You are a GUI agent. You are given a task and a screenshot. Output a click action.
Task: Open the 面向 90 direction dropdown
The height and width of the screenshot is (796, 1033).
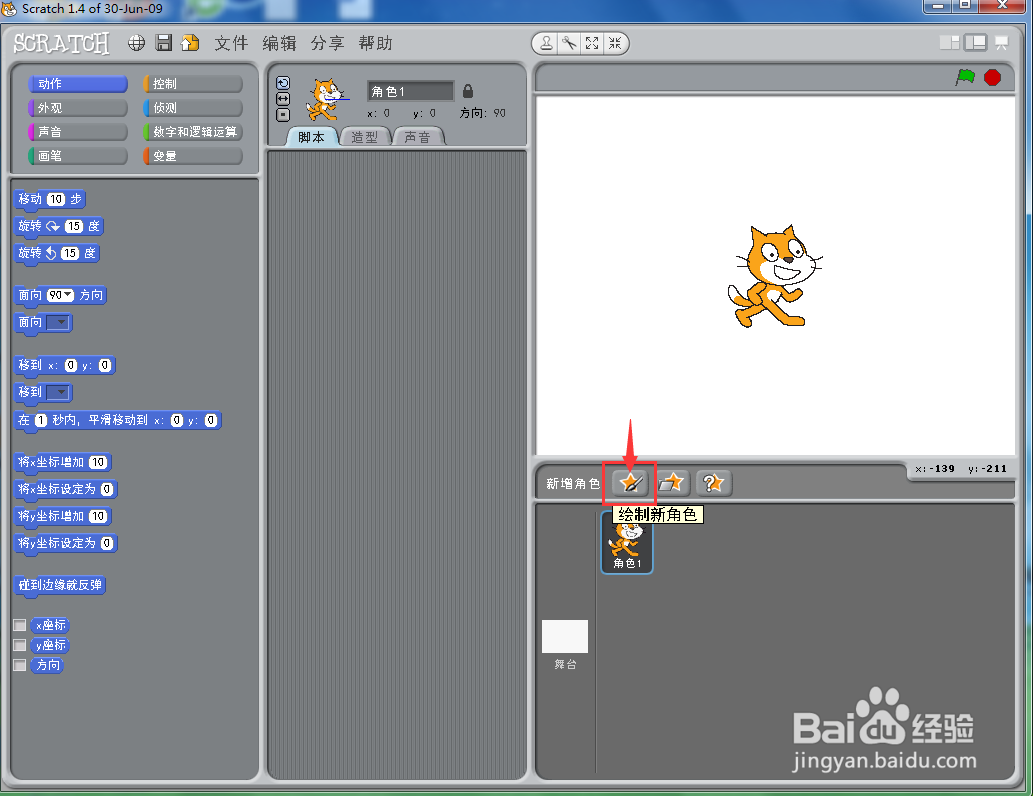point(68,295)
